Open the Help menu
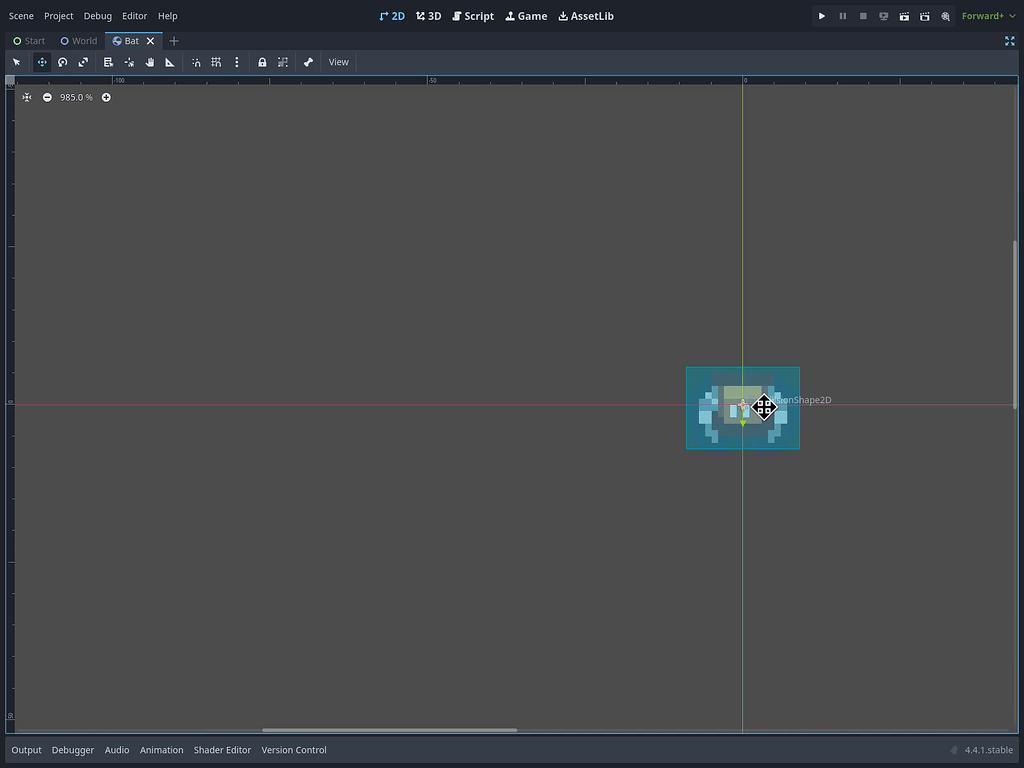The height and width of the screenshot is (768, 1024). (167, 16)
